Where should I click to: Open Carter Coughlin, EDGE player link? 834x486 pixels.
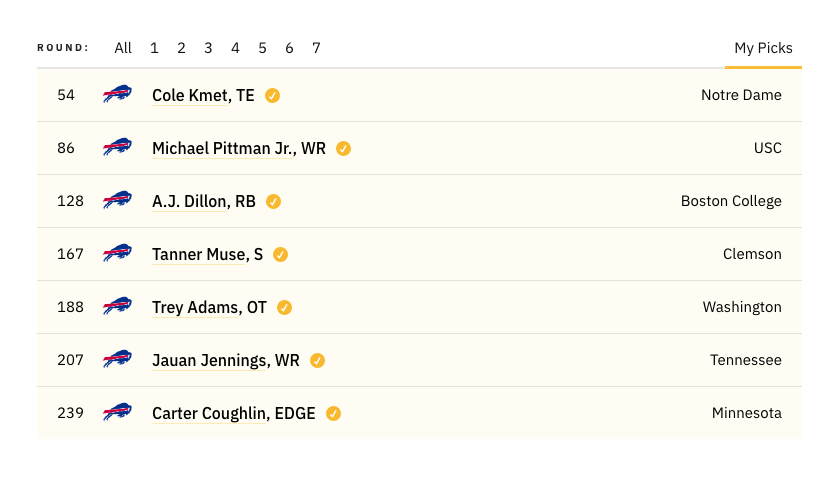coord(234,414)
